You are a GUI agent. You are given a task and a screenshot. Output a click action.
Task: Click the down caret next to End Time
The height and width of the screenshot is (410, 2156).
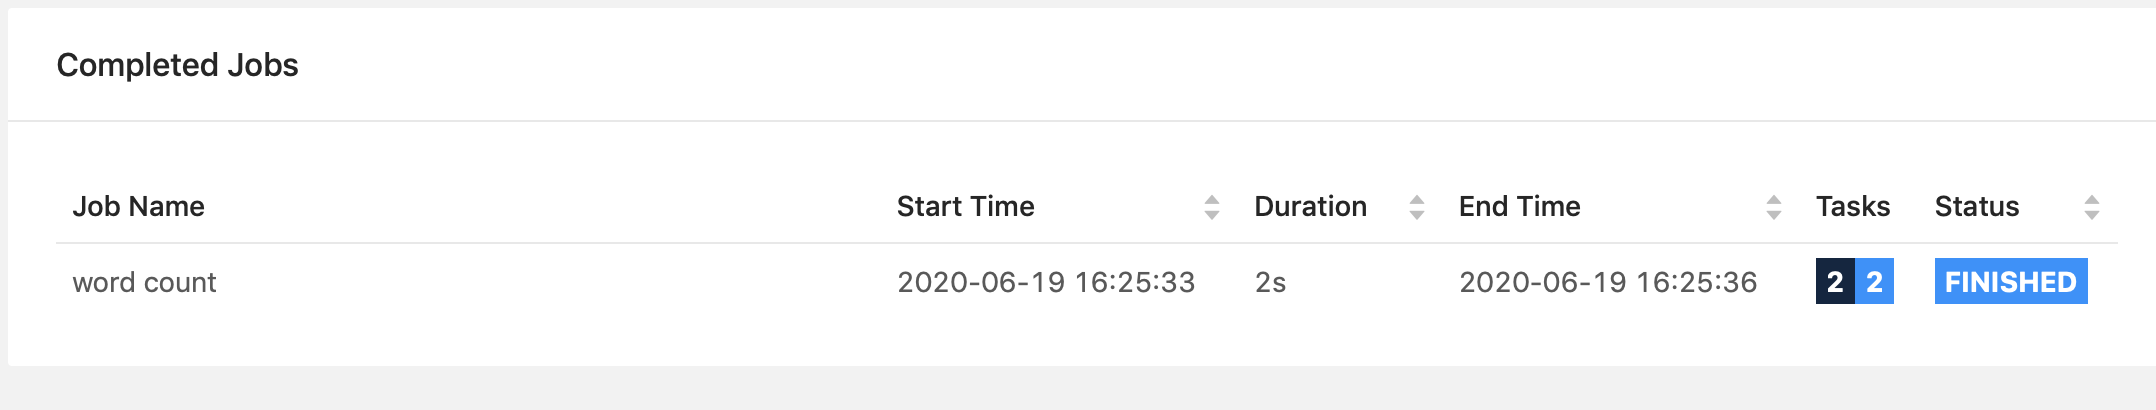pos(1774,214)
